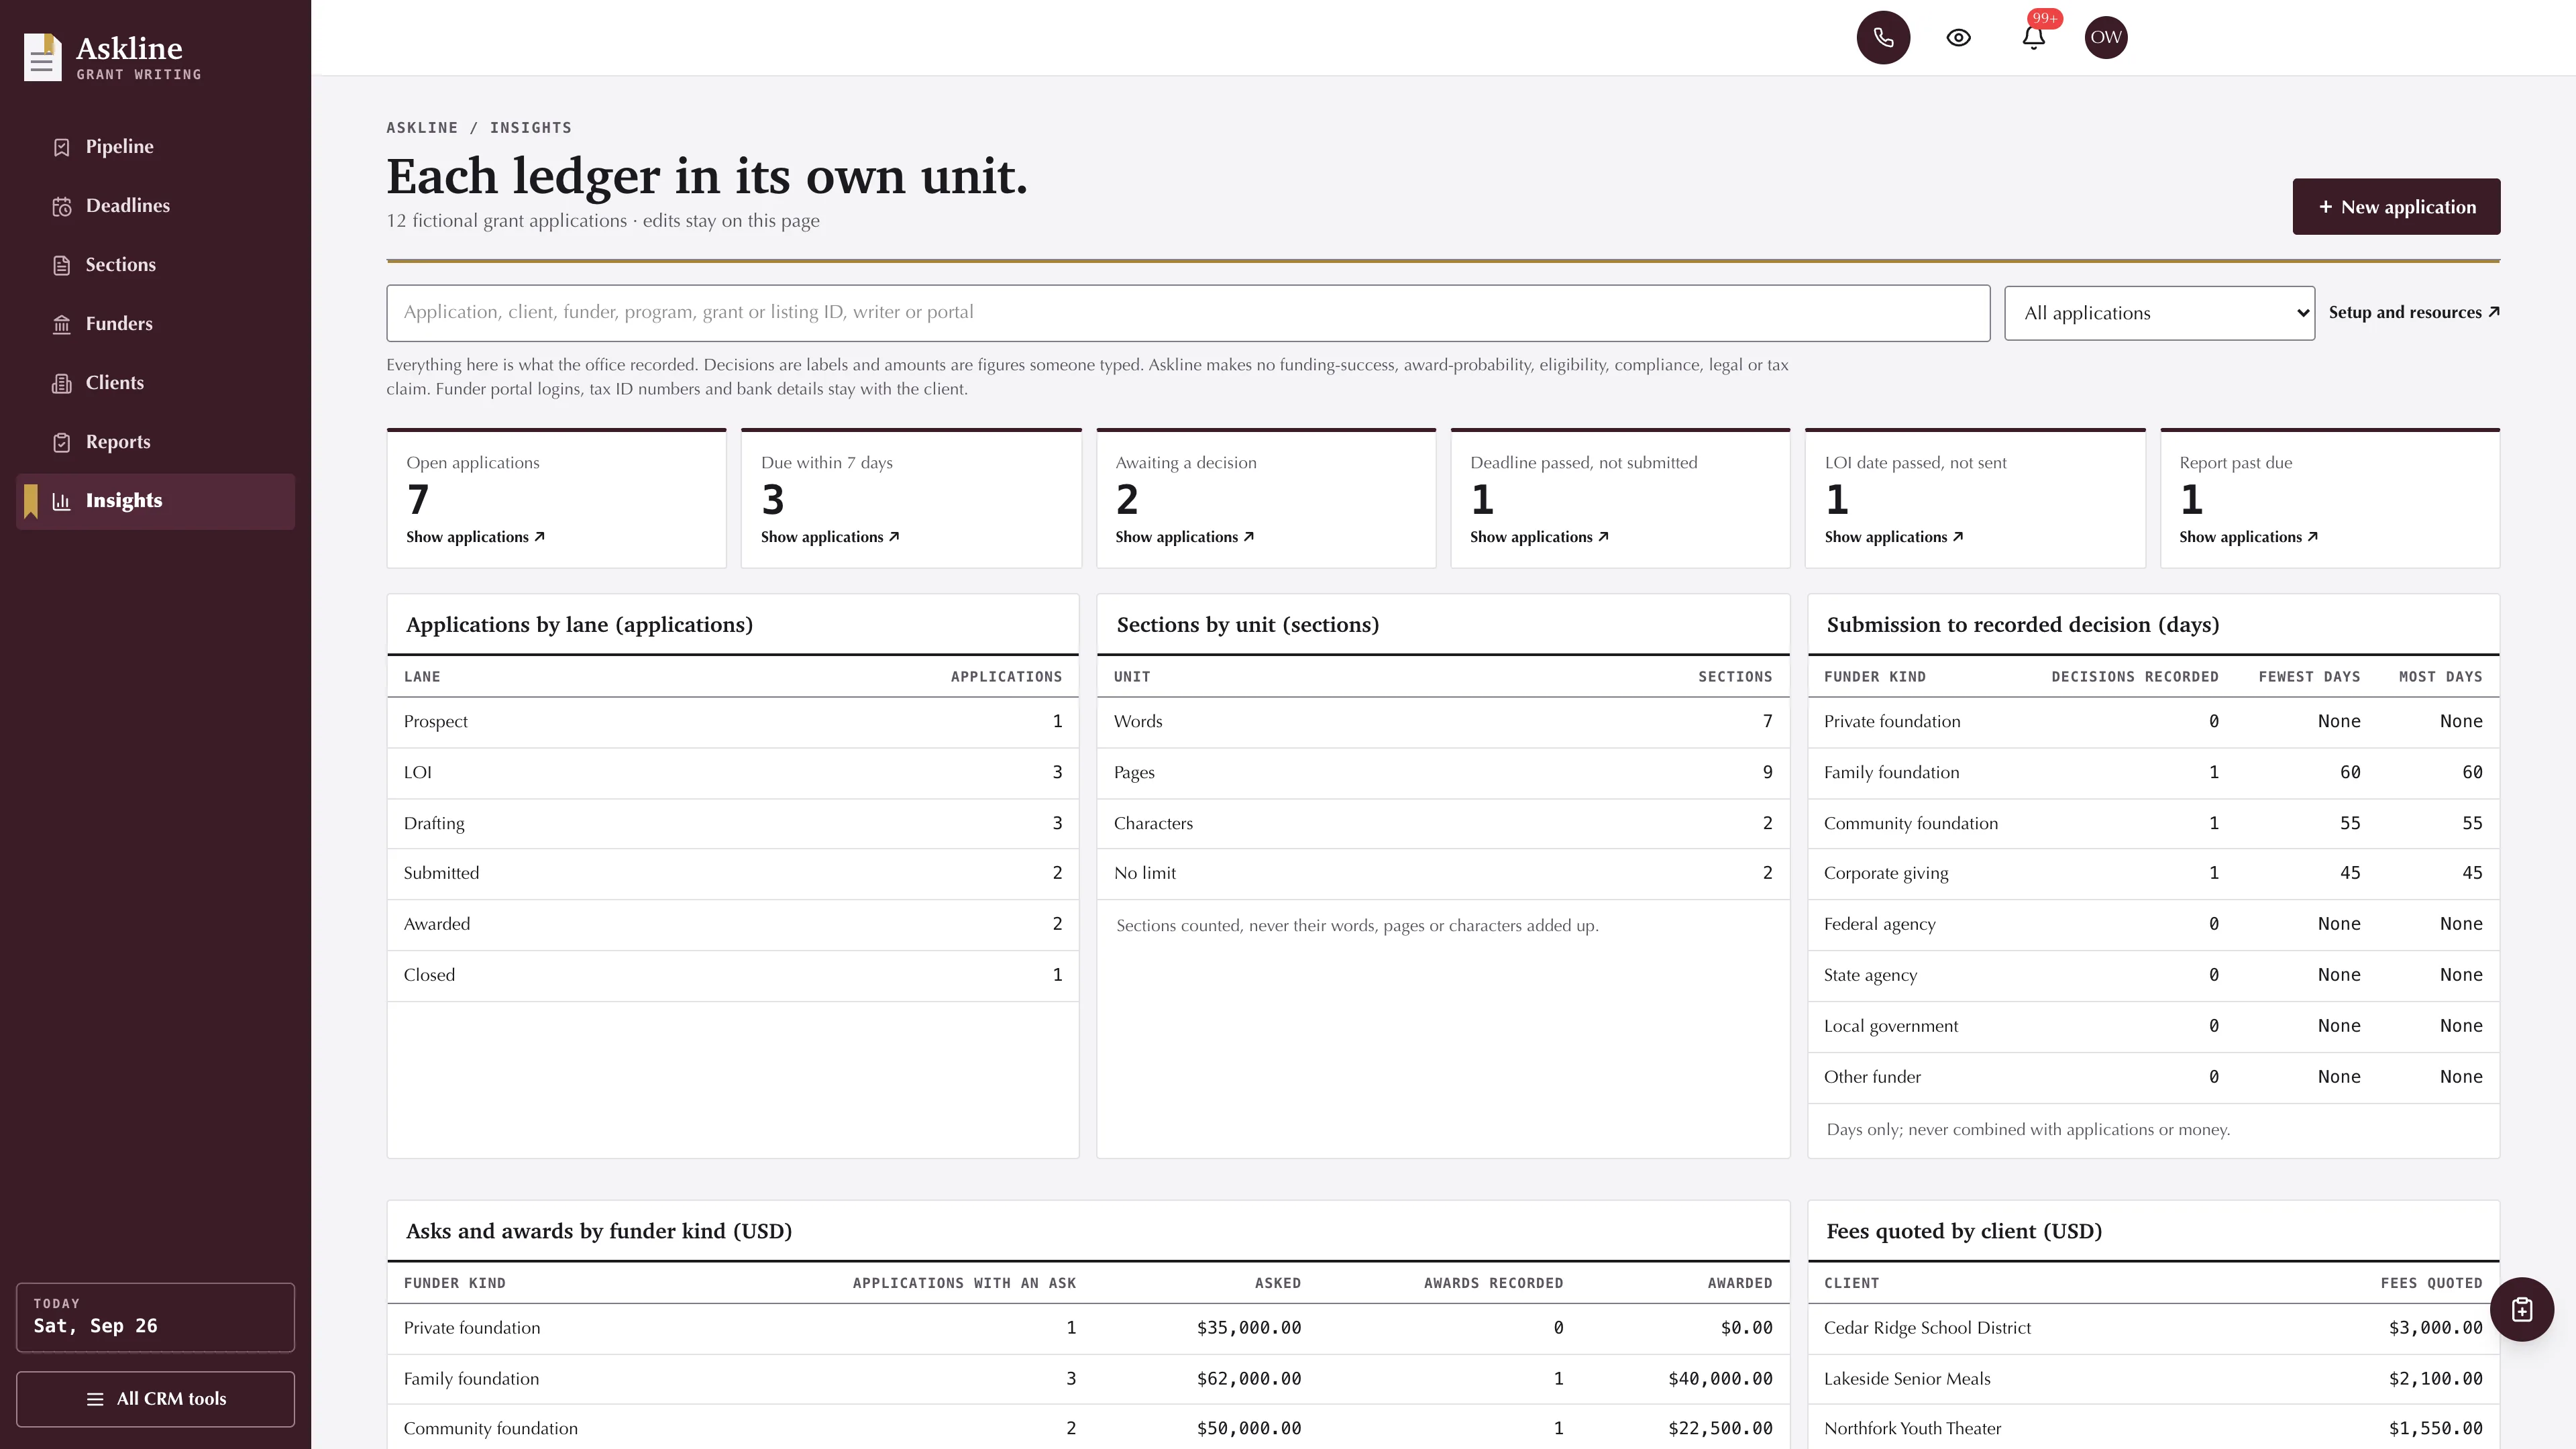
Task: Select the Insights chart icon
Action: (62, 501)
